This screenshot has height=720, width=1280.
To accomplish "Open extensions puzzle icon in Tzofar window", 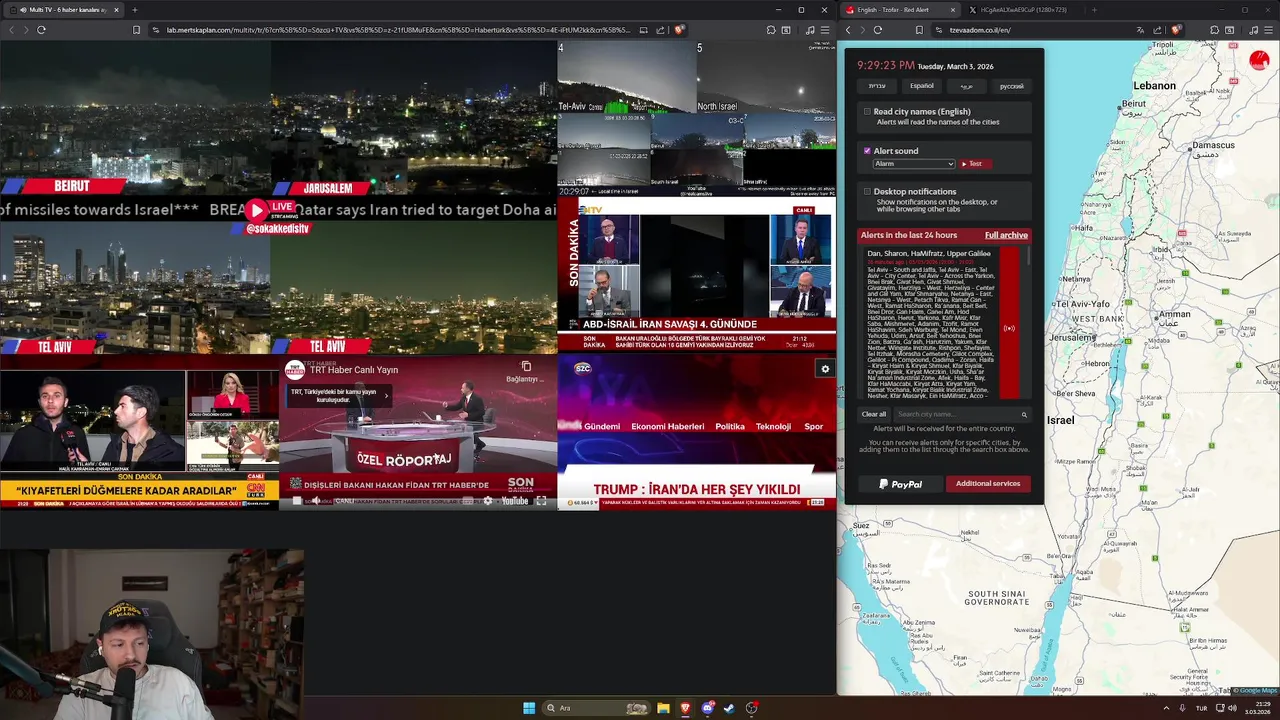I will point(1214,30).
